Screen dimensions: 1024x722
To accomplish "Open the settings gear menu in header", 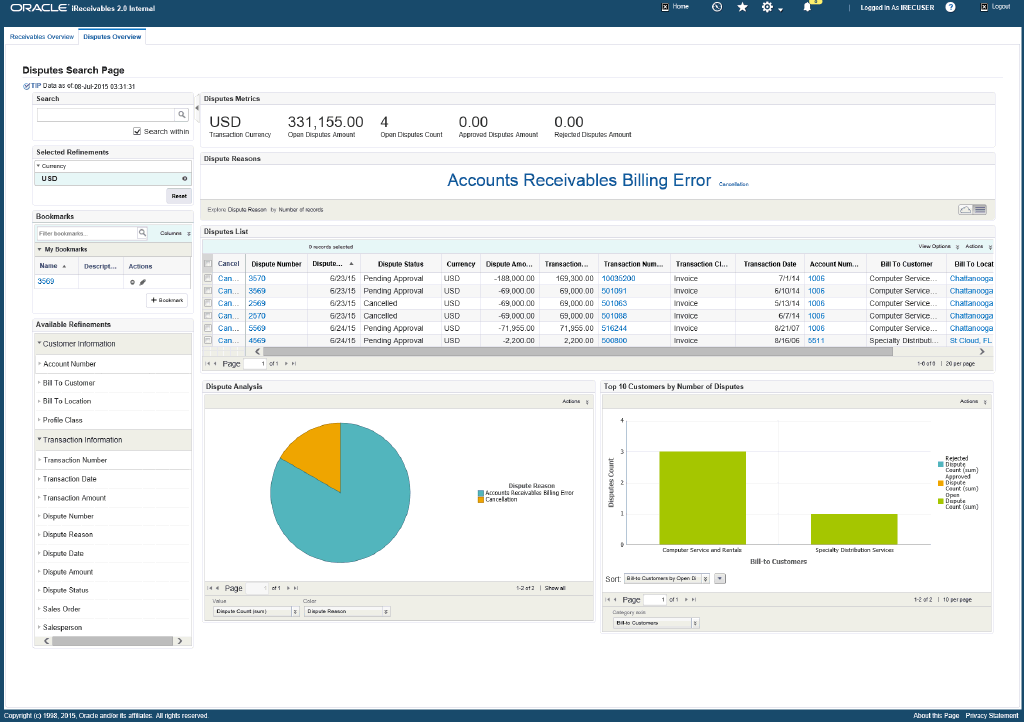I will click(768, 7).
